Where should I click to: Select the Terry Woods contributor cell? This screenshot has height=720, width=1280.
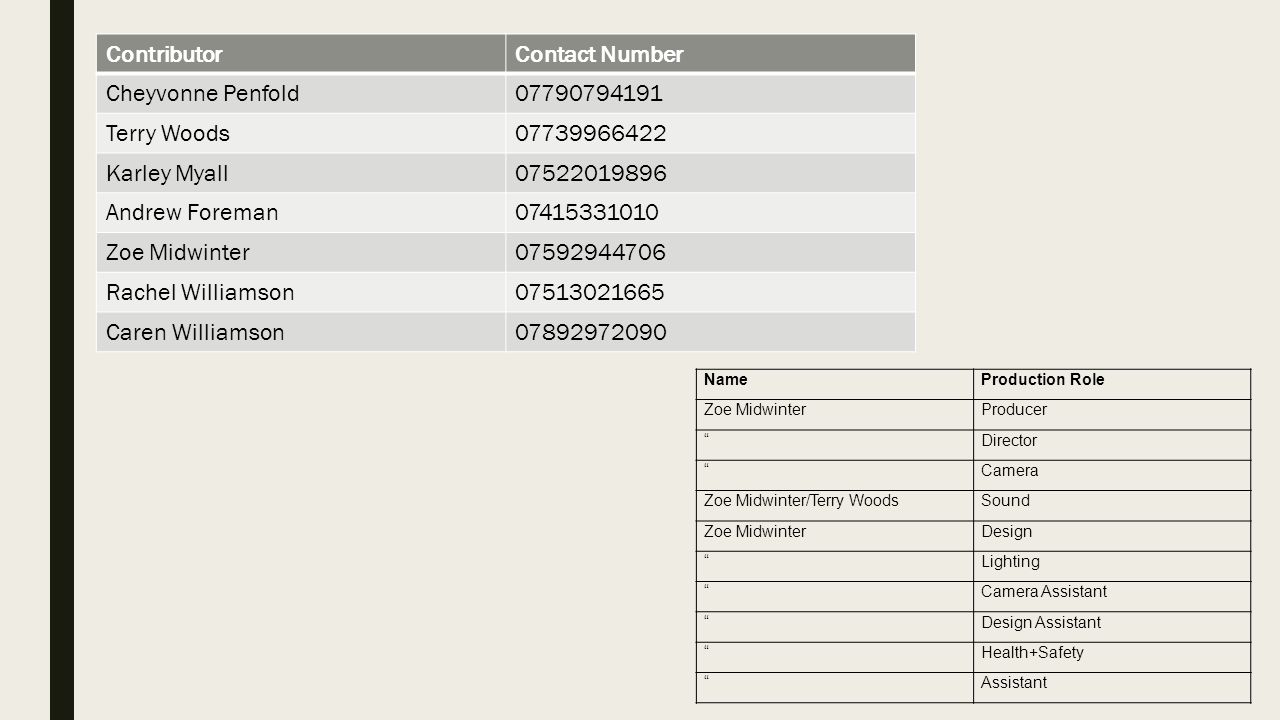[301, 133]
